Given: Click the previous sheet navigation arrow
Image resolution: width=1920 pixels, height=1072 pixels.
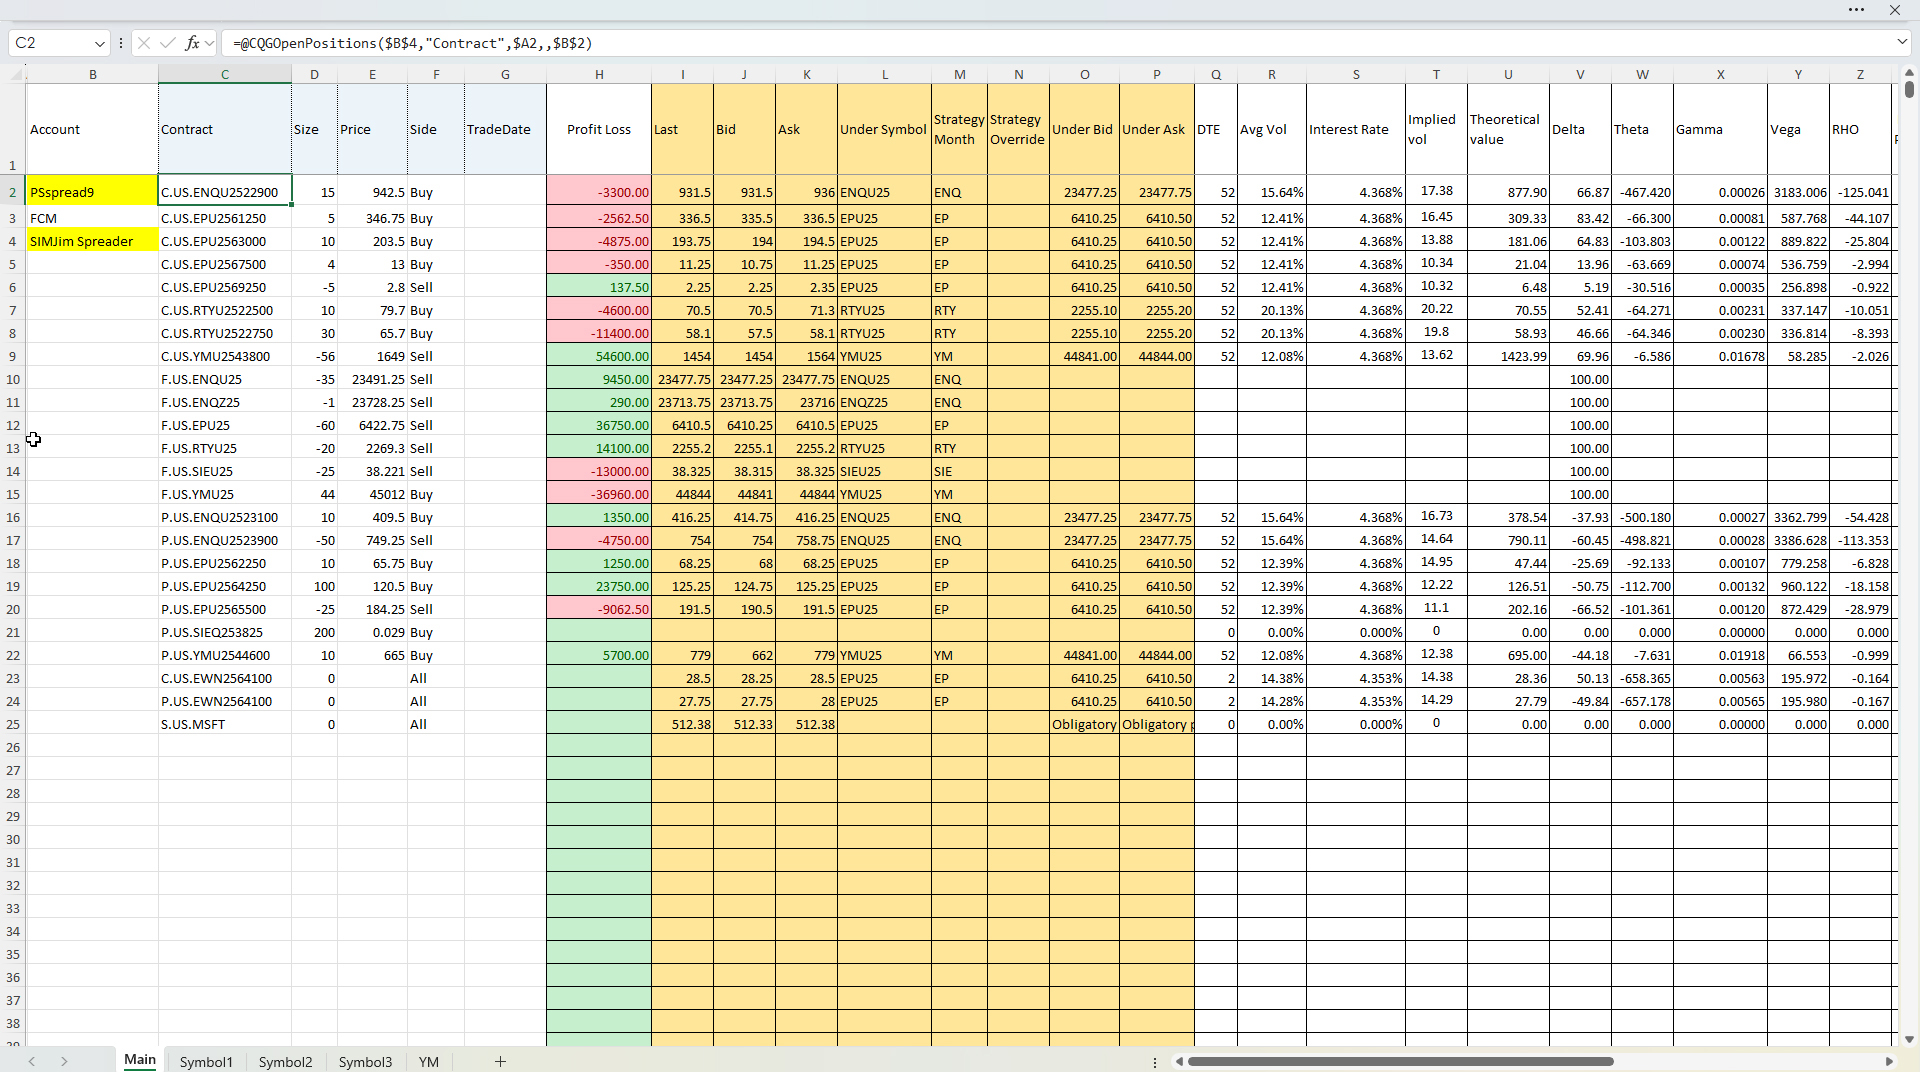Looking at the screenshot, I should coord(32,1061).
